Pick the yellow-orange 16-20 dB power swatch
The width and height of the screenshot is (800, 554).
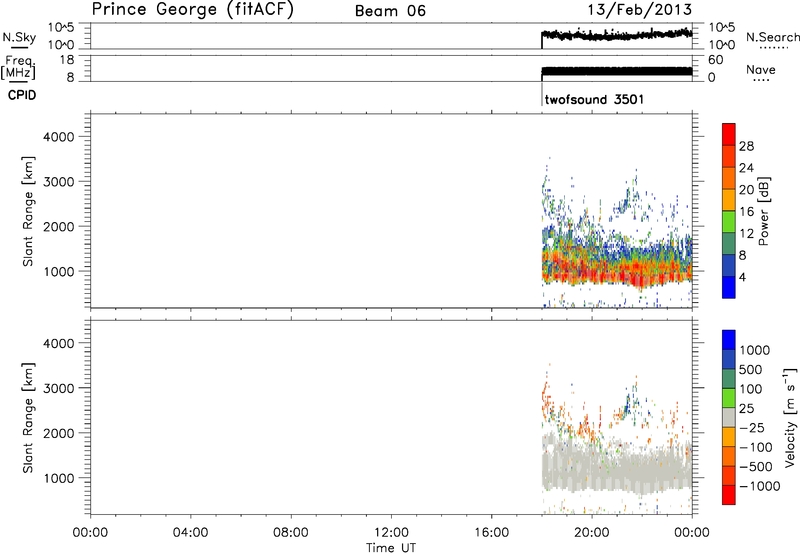click(729, 200)
